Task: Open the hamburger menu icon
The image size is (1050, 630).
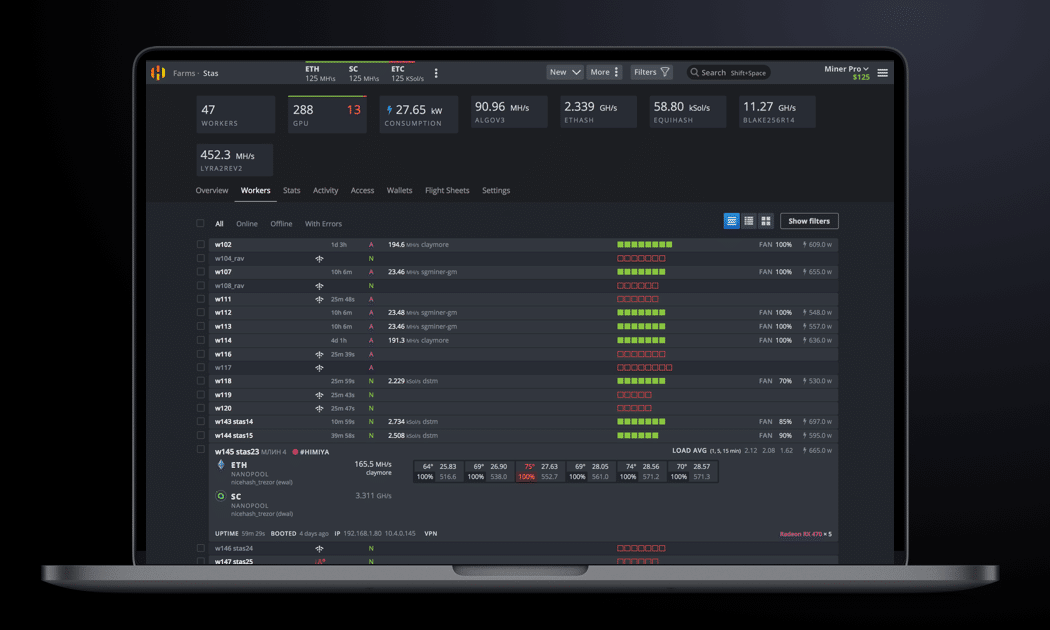Action: 882,73
